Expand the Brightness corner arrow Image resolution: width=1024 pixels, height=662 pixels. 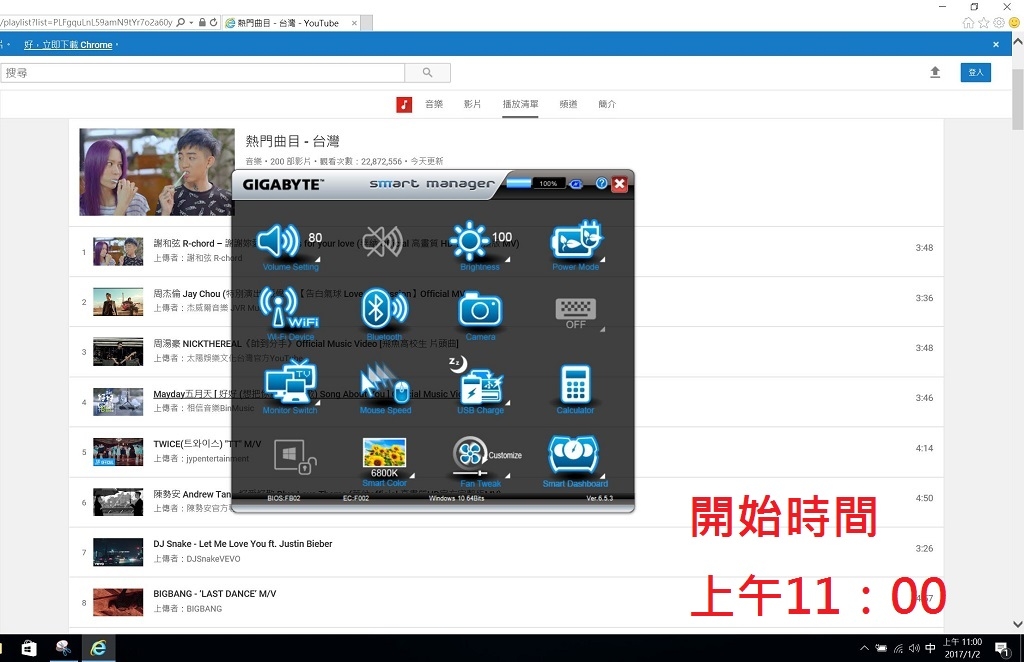(507, 259)
